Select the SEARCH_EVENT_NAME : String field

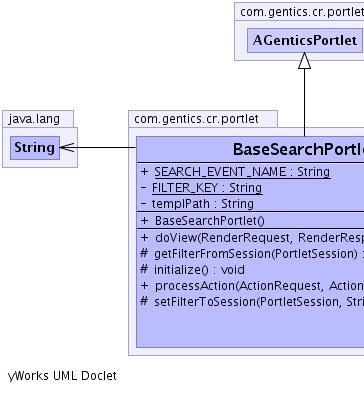point(242,172)
